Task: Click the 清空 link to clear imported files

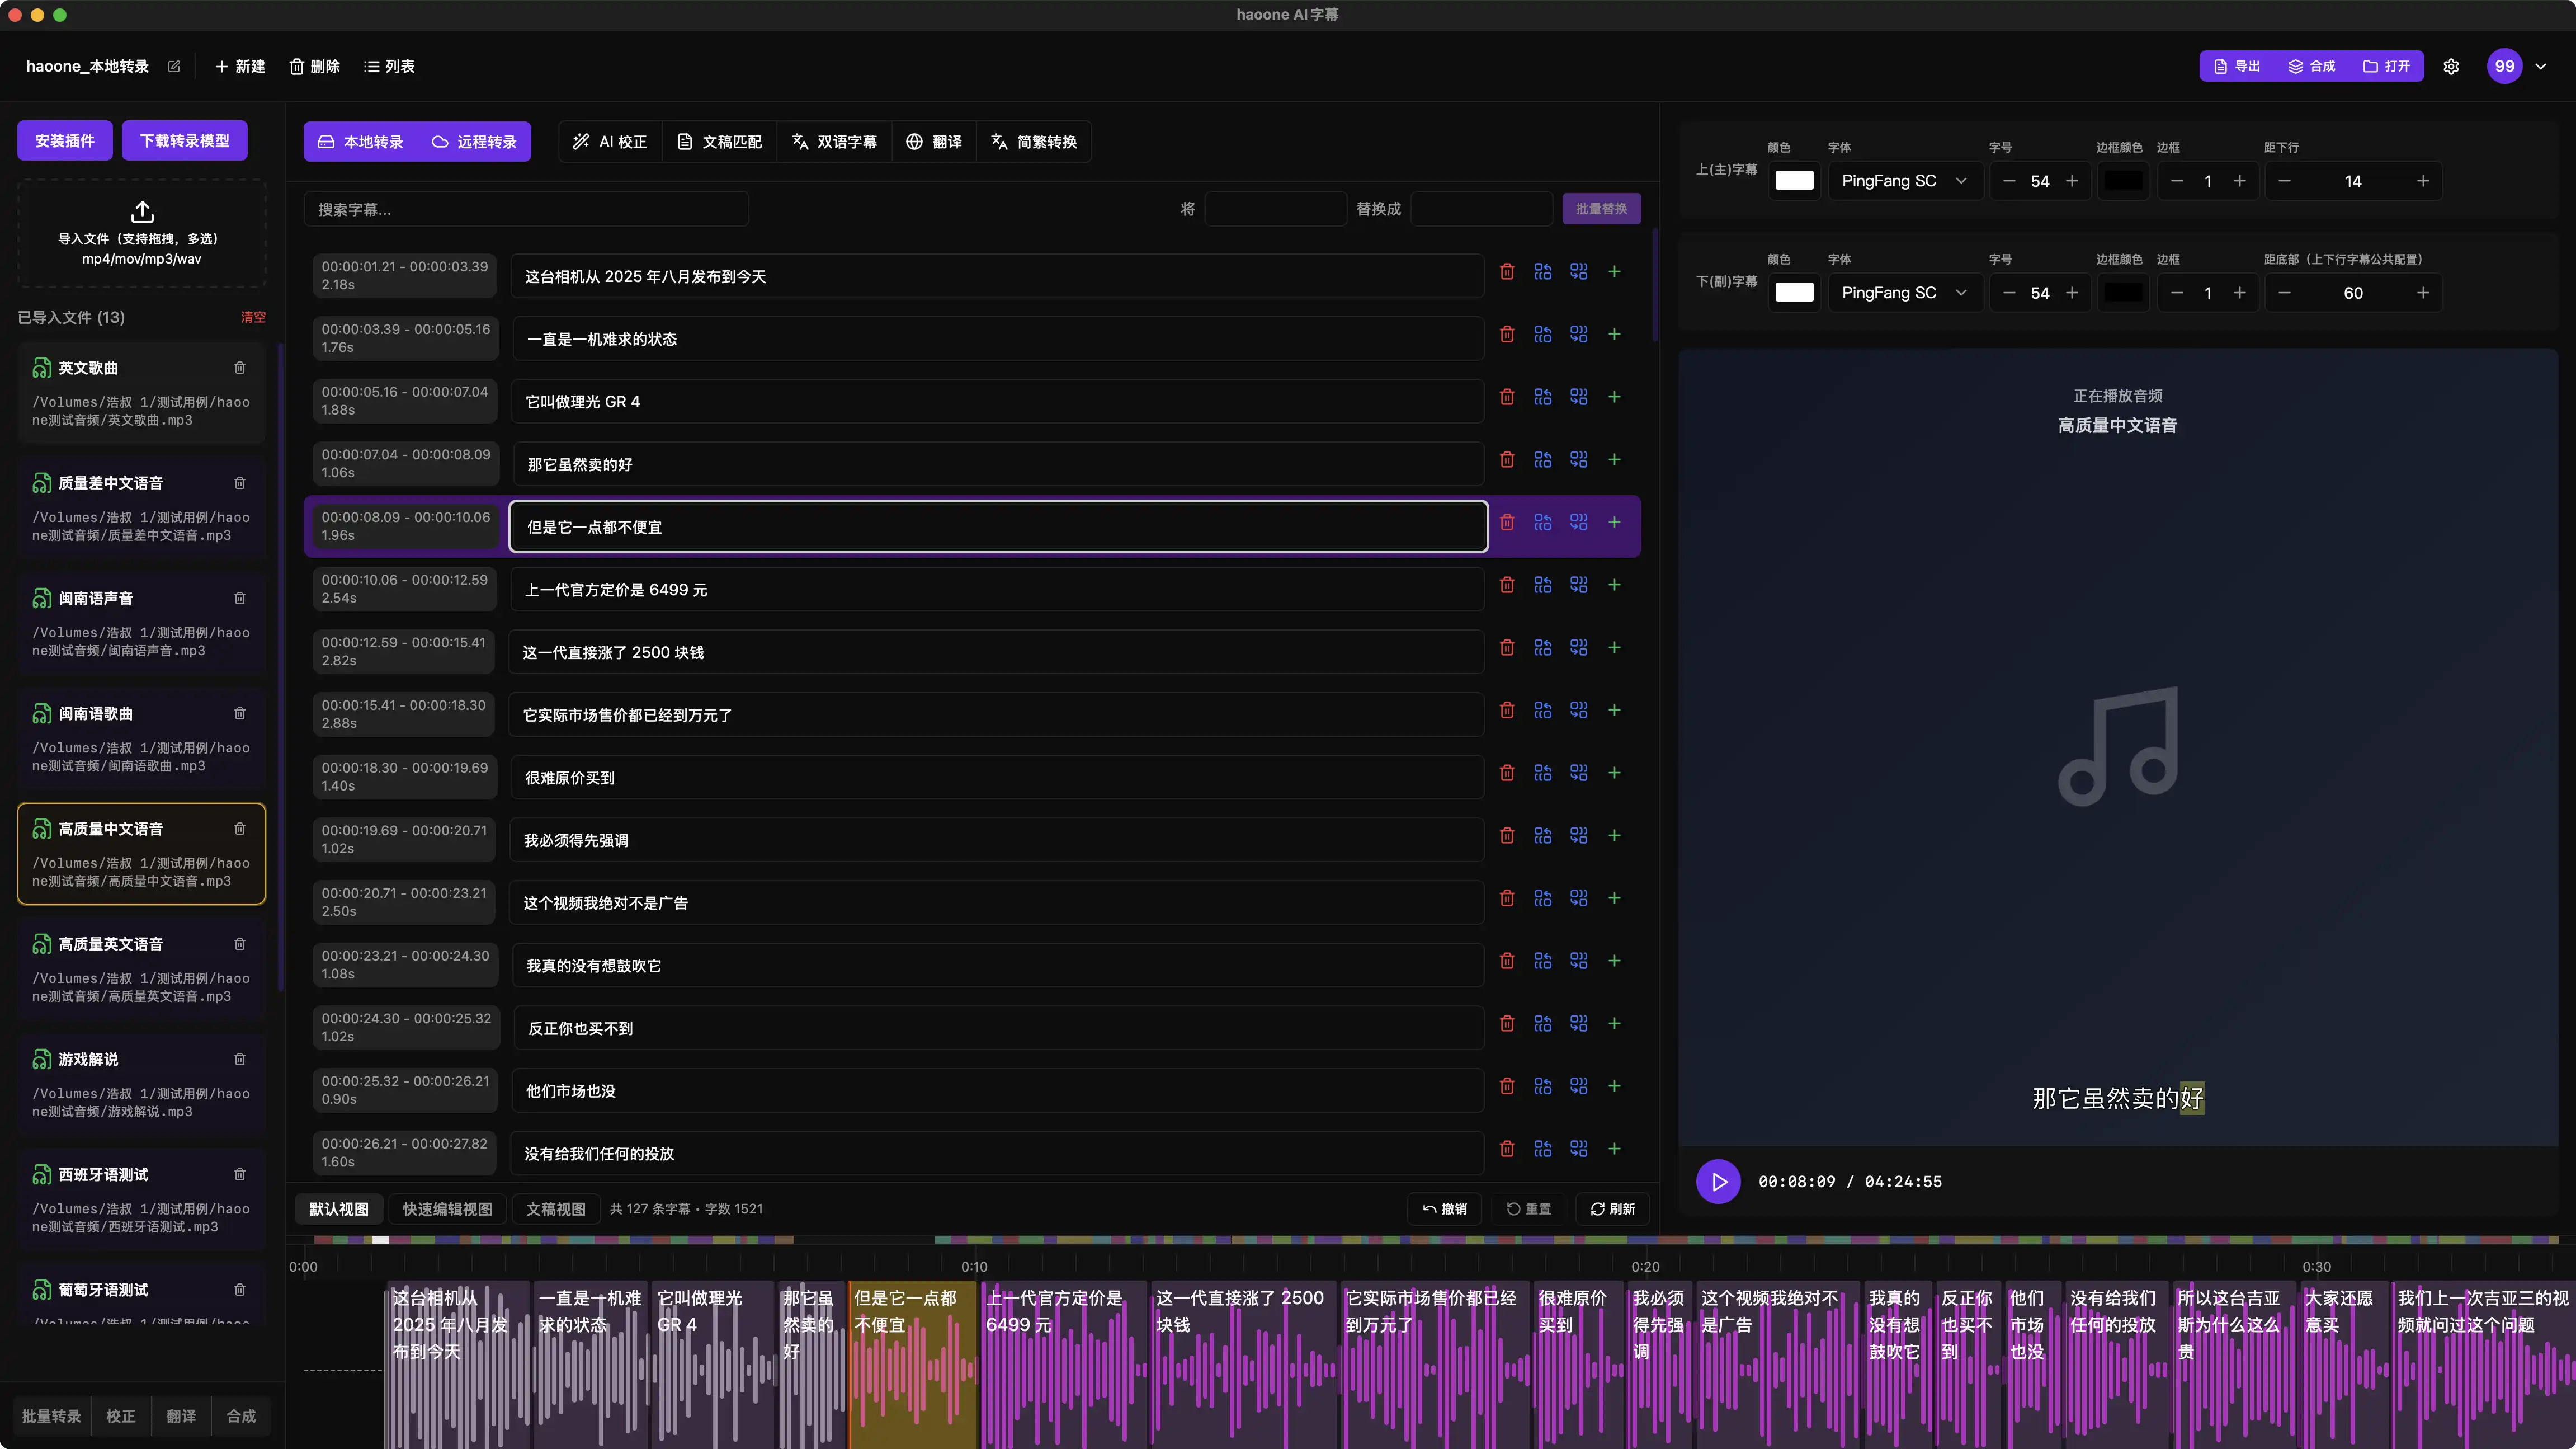Action: pyautogui.click(x=253, y=317)
